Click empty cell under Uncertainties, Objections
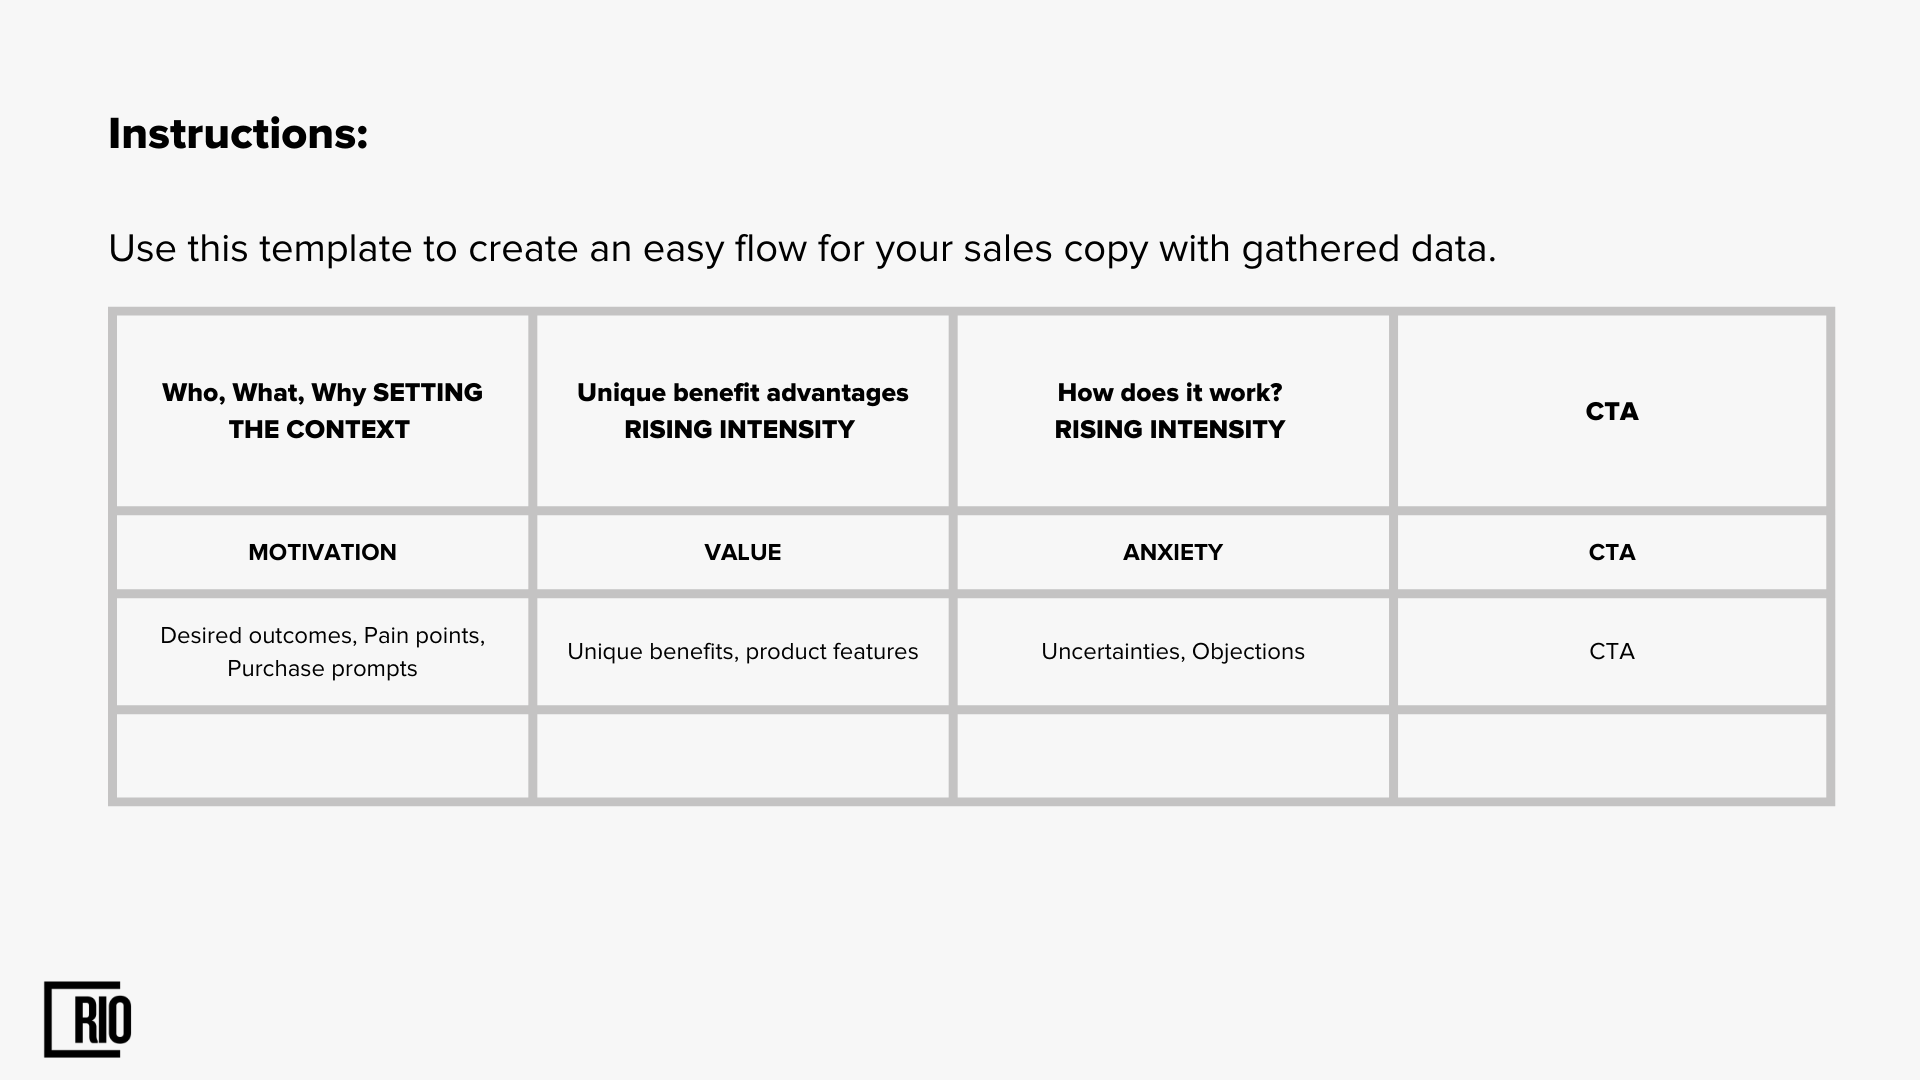This screenshot has height=1080, width=1920. point(1172,756)
